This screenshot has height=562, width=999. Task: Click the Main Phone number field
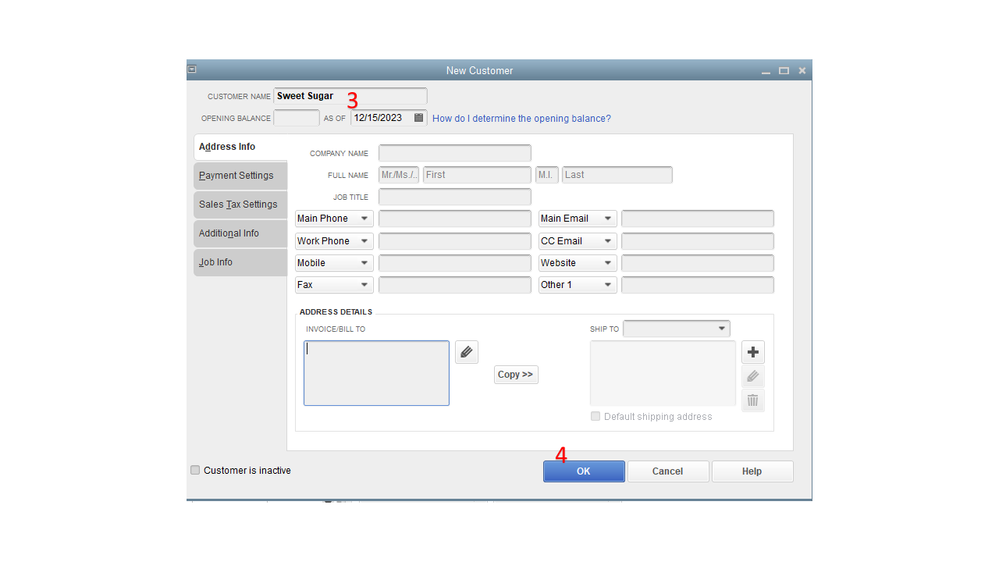(x=455, y=219)
